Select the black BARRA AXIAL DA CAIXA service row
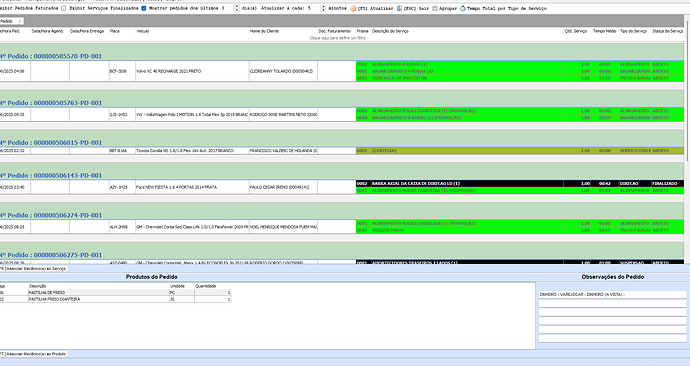This screenshot has width=690, height=366. tap(520, 183)
